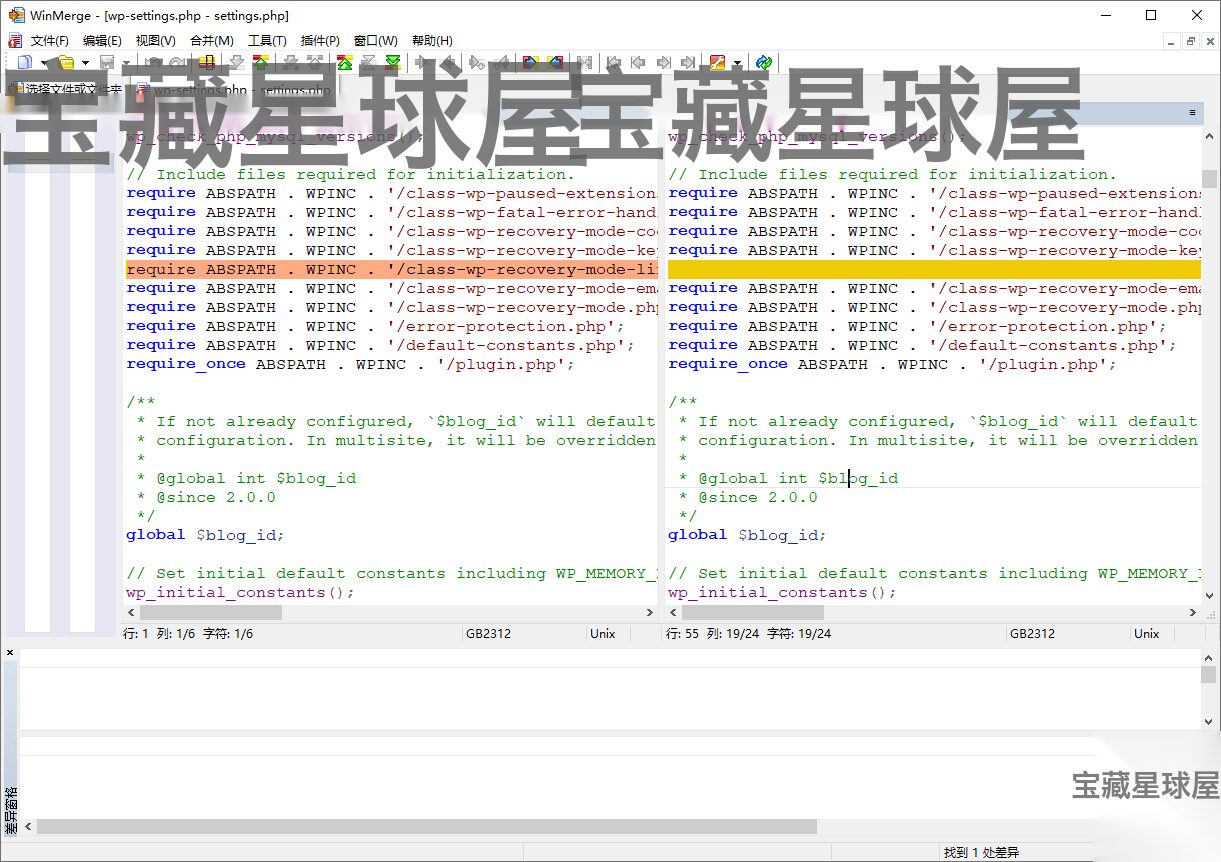
Task: Restore the child document window
Action: 1190,41
